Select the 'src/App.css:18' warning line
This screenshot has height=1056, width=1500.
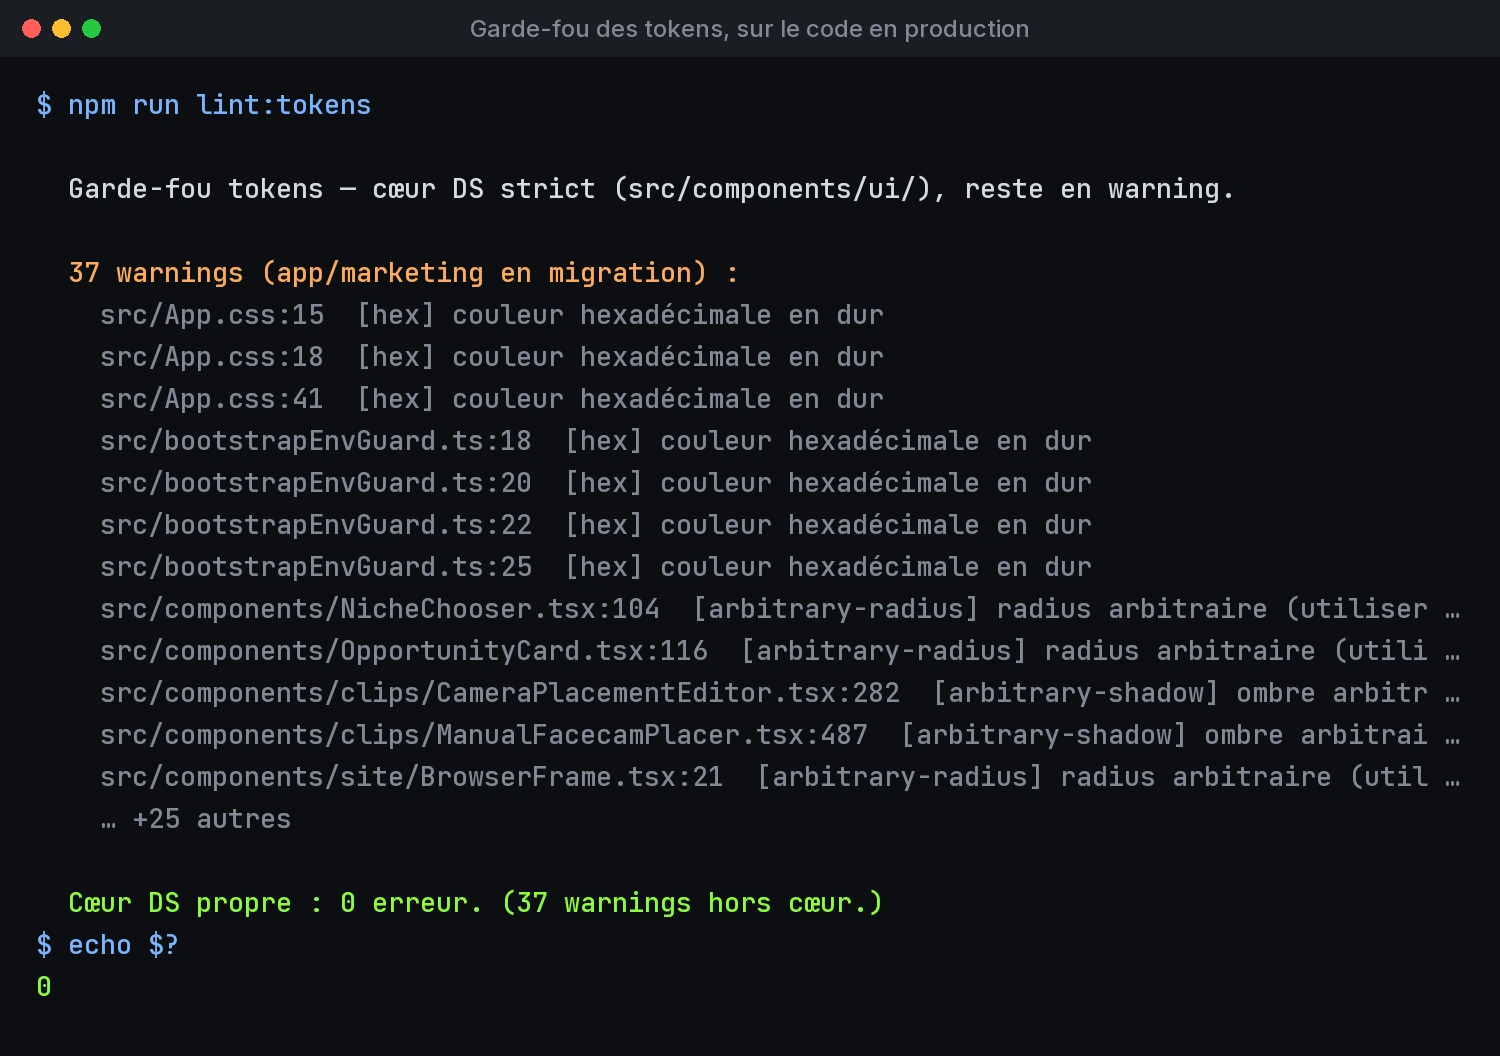click(x=492, y=357)
